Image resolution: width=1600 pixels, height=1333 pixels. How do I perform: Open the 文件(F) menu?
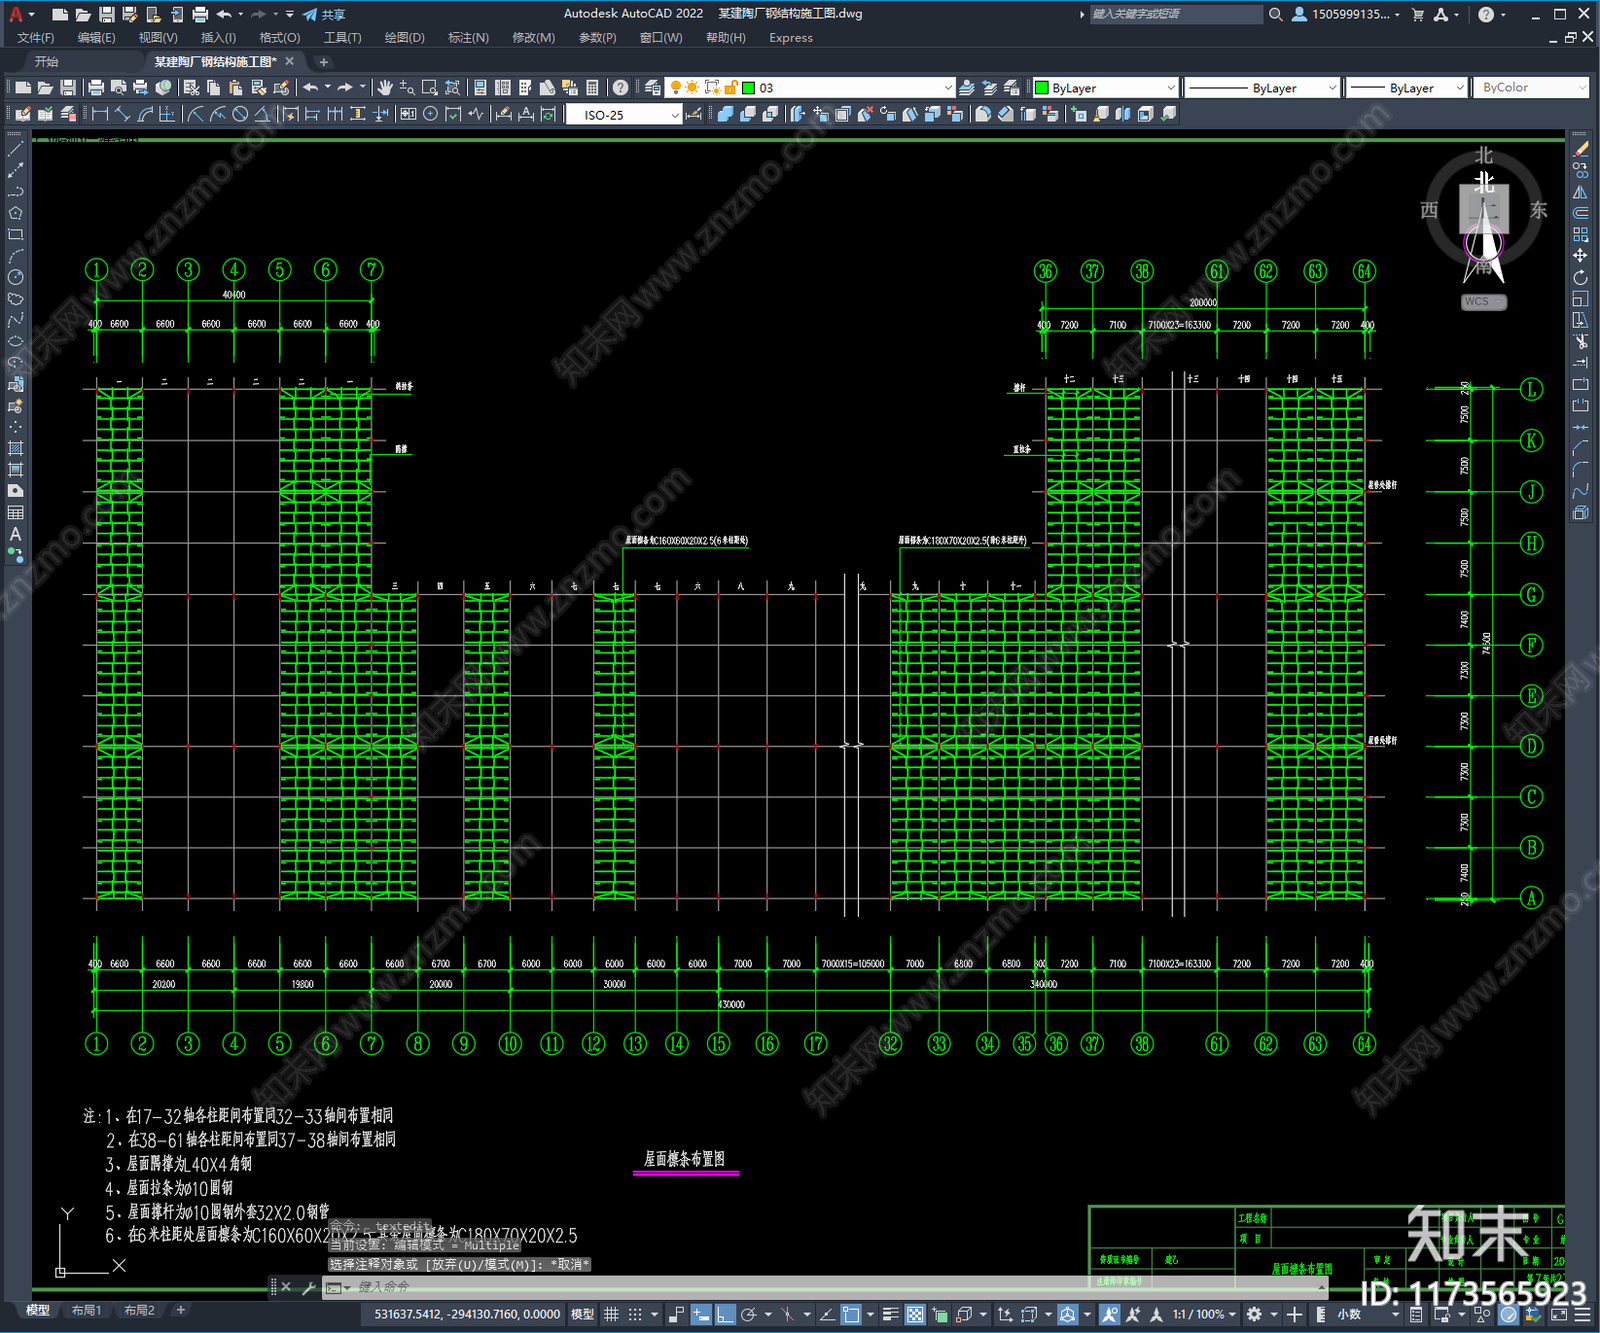pos(35,38)
